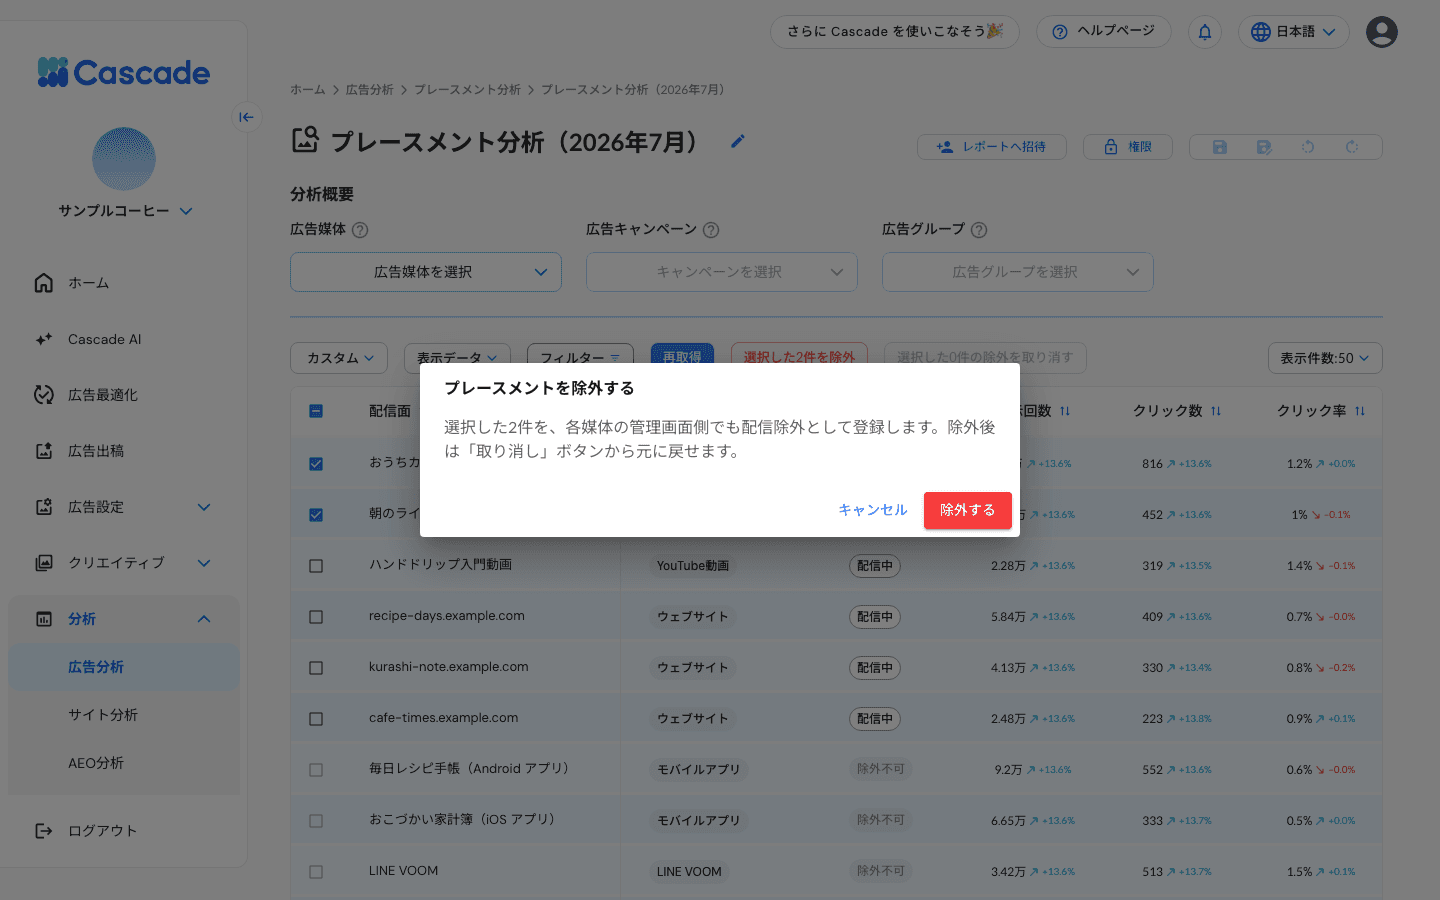Click the 広告キャンペーン help question icon

coord(711,230)
